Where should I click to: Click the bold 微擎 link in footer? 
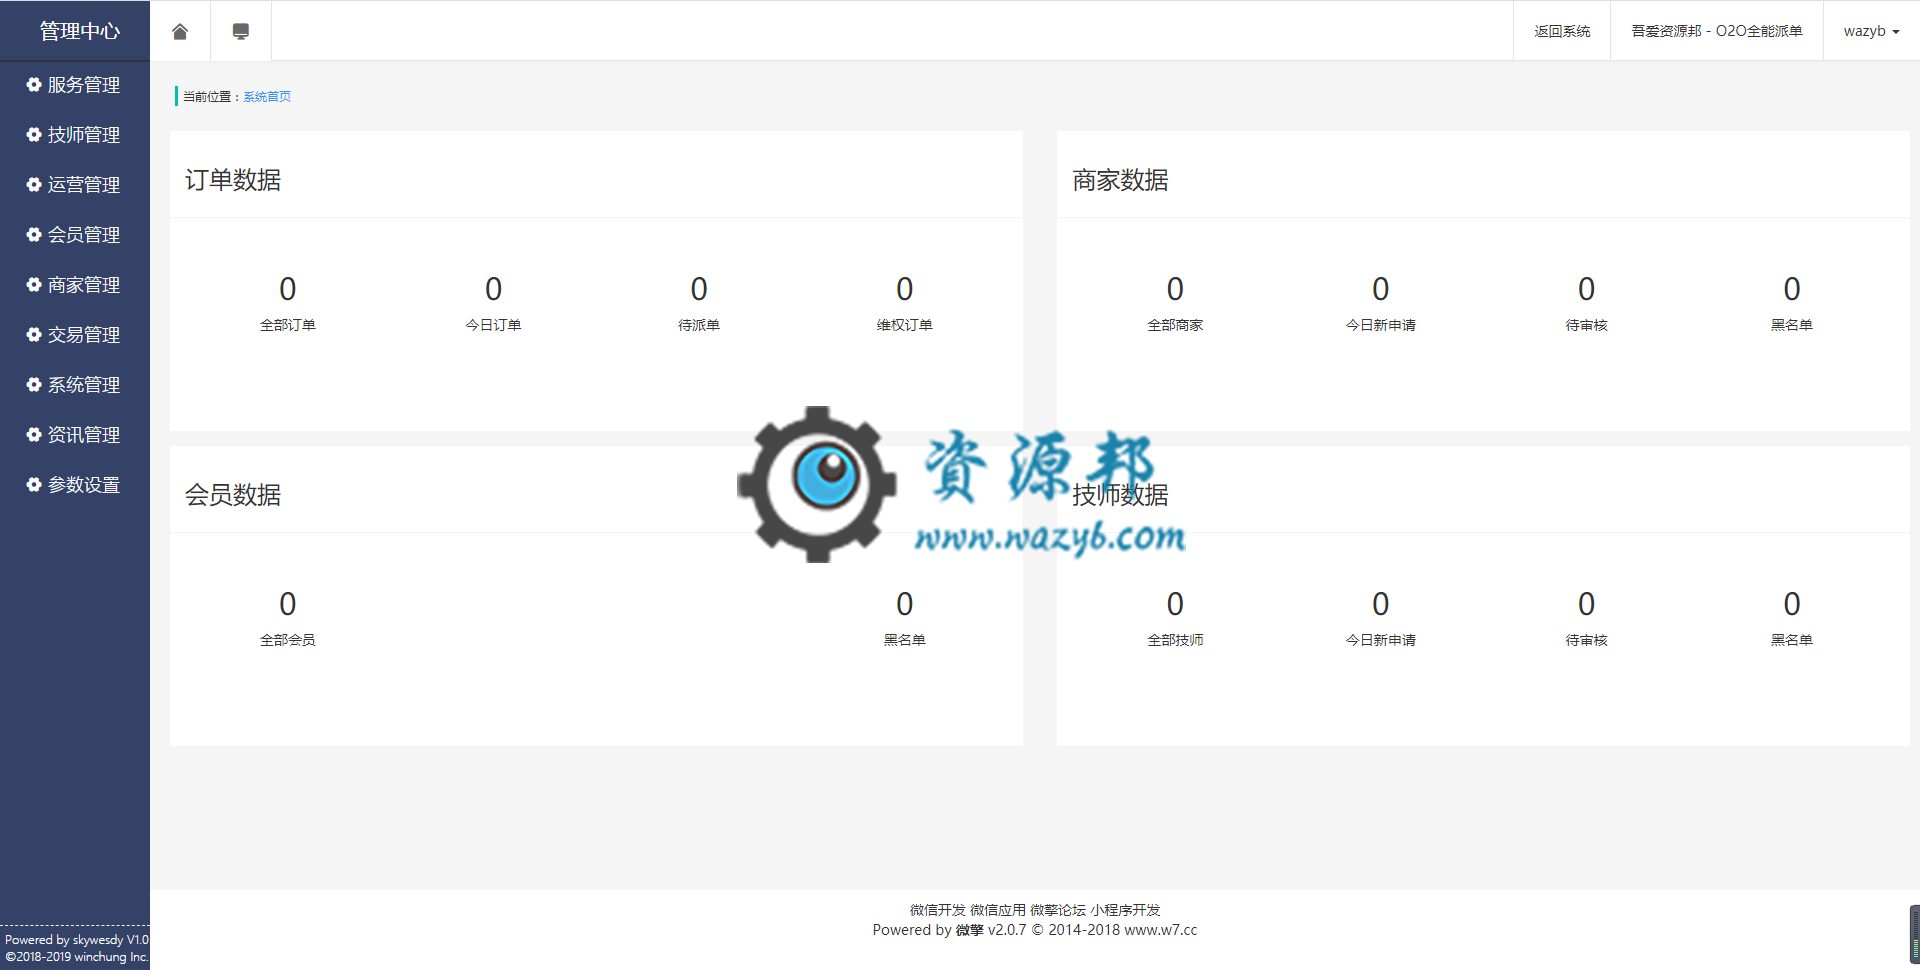969,930
